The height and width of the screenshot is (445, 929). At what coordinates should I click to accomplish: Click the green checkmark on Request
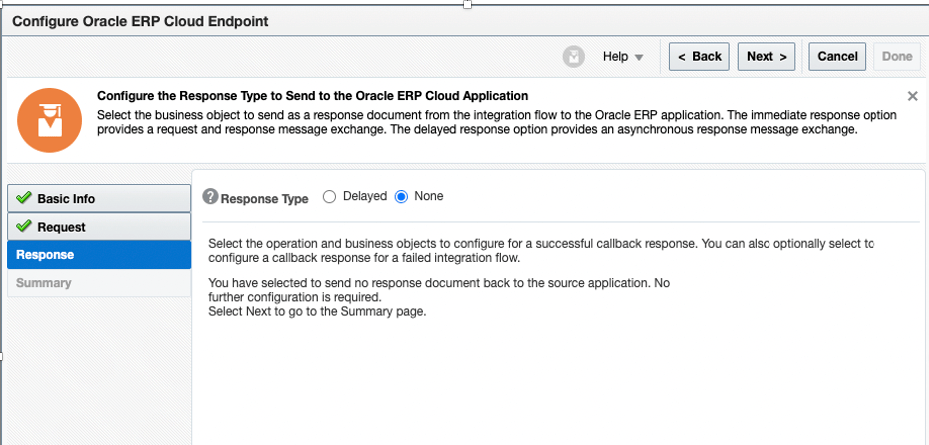(24, 227)
